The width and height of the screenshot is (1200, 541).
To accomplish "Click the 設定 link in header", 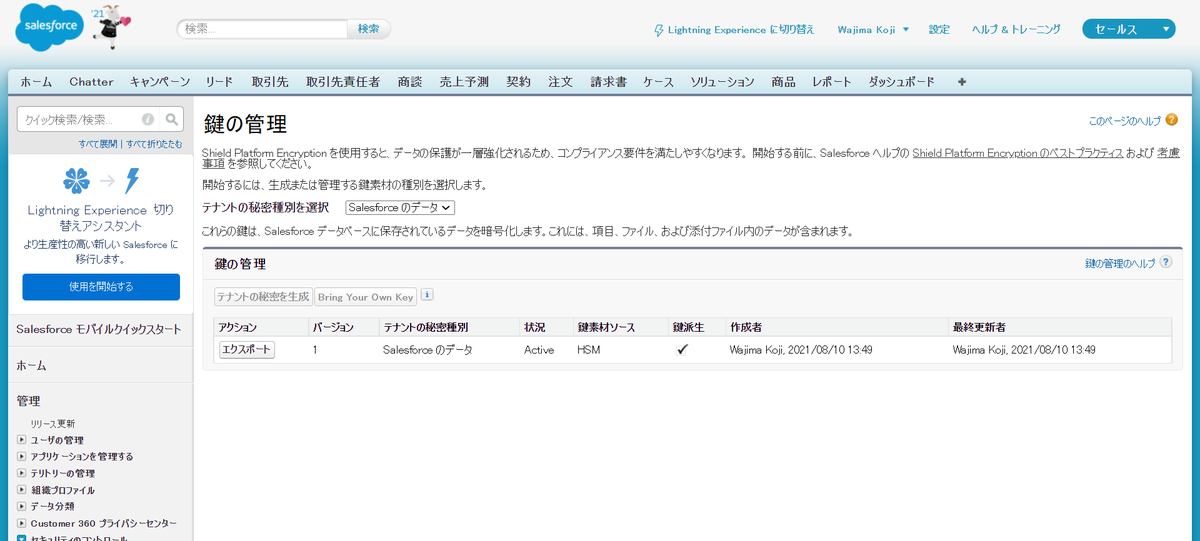I will [939, 30].
